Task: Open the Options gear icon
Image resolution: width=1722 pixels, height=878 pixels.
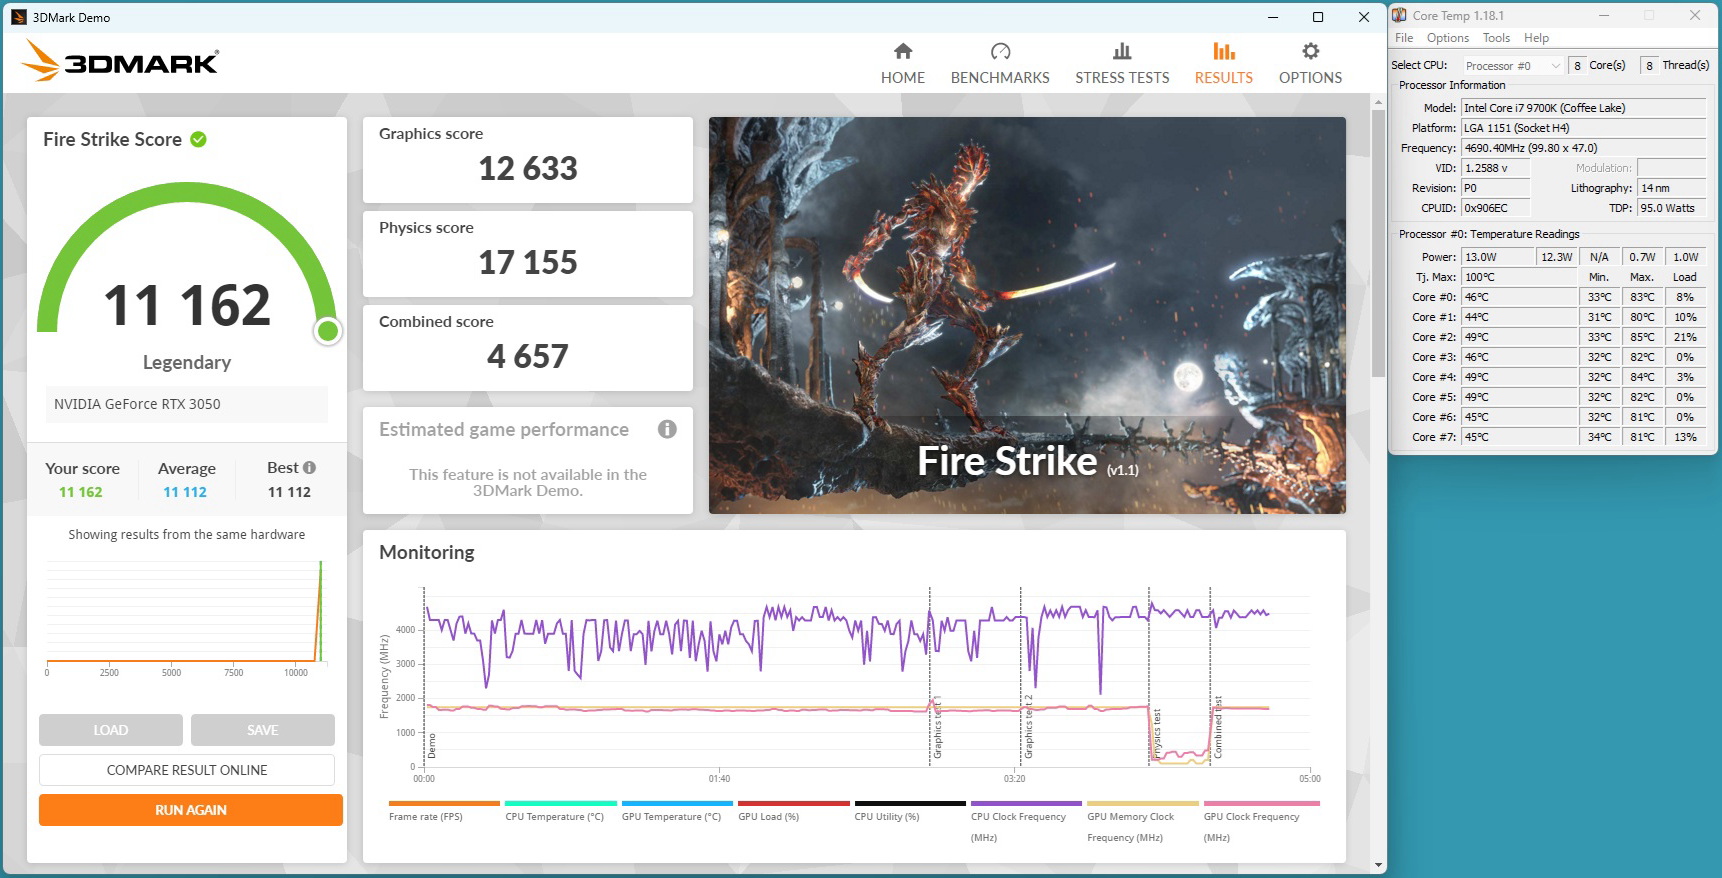Action: (1310, 52)
